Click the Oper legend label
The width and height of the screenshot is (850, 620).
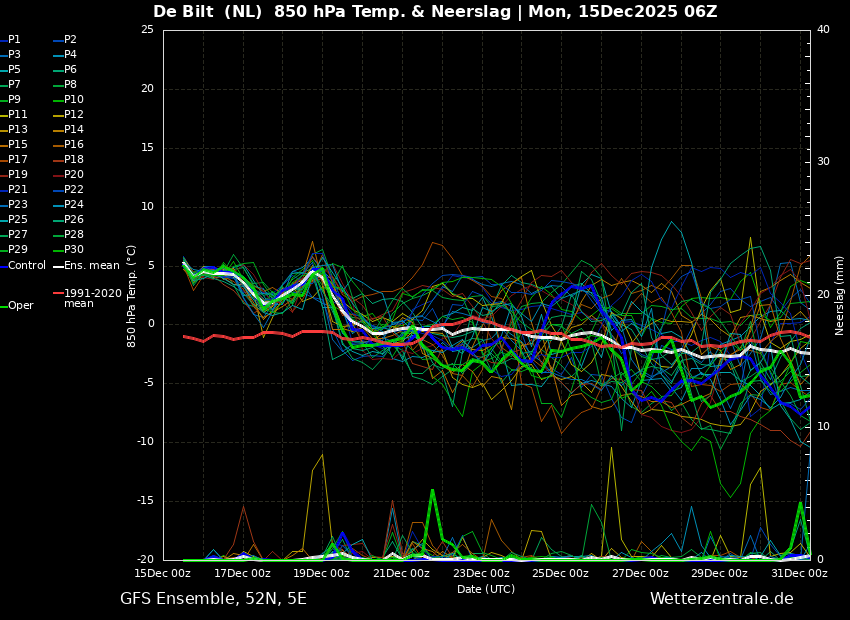[x=22, y=306]
